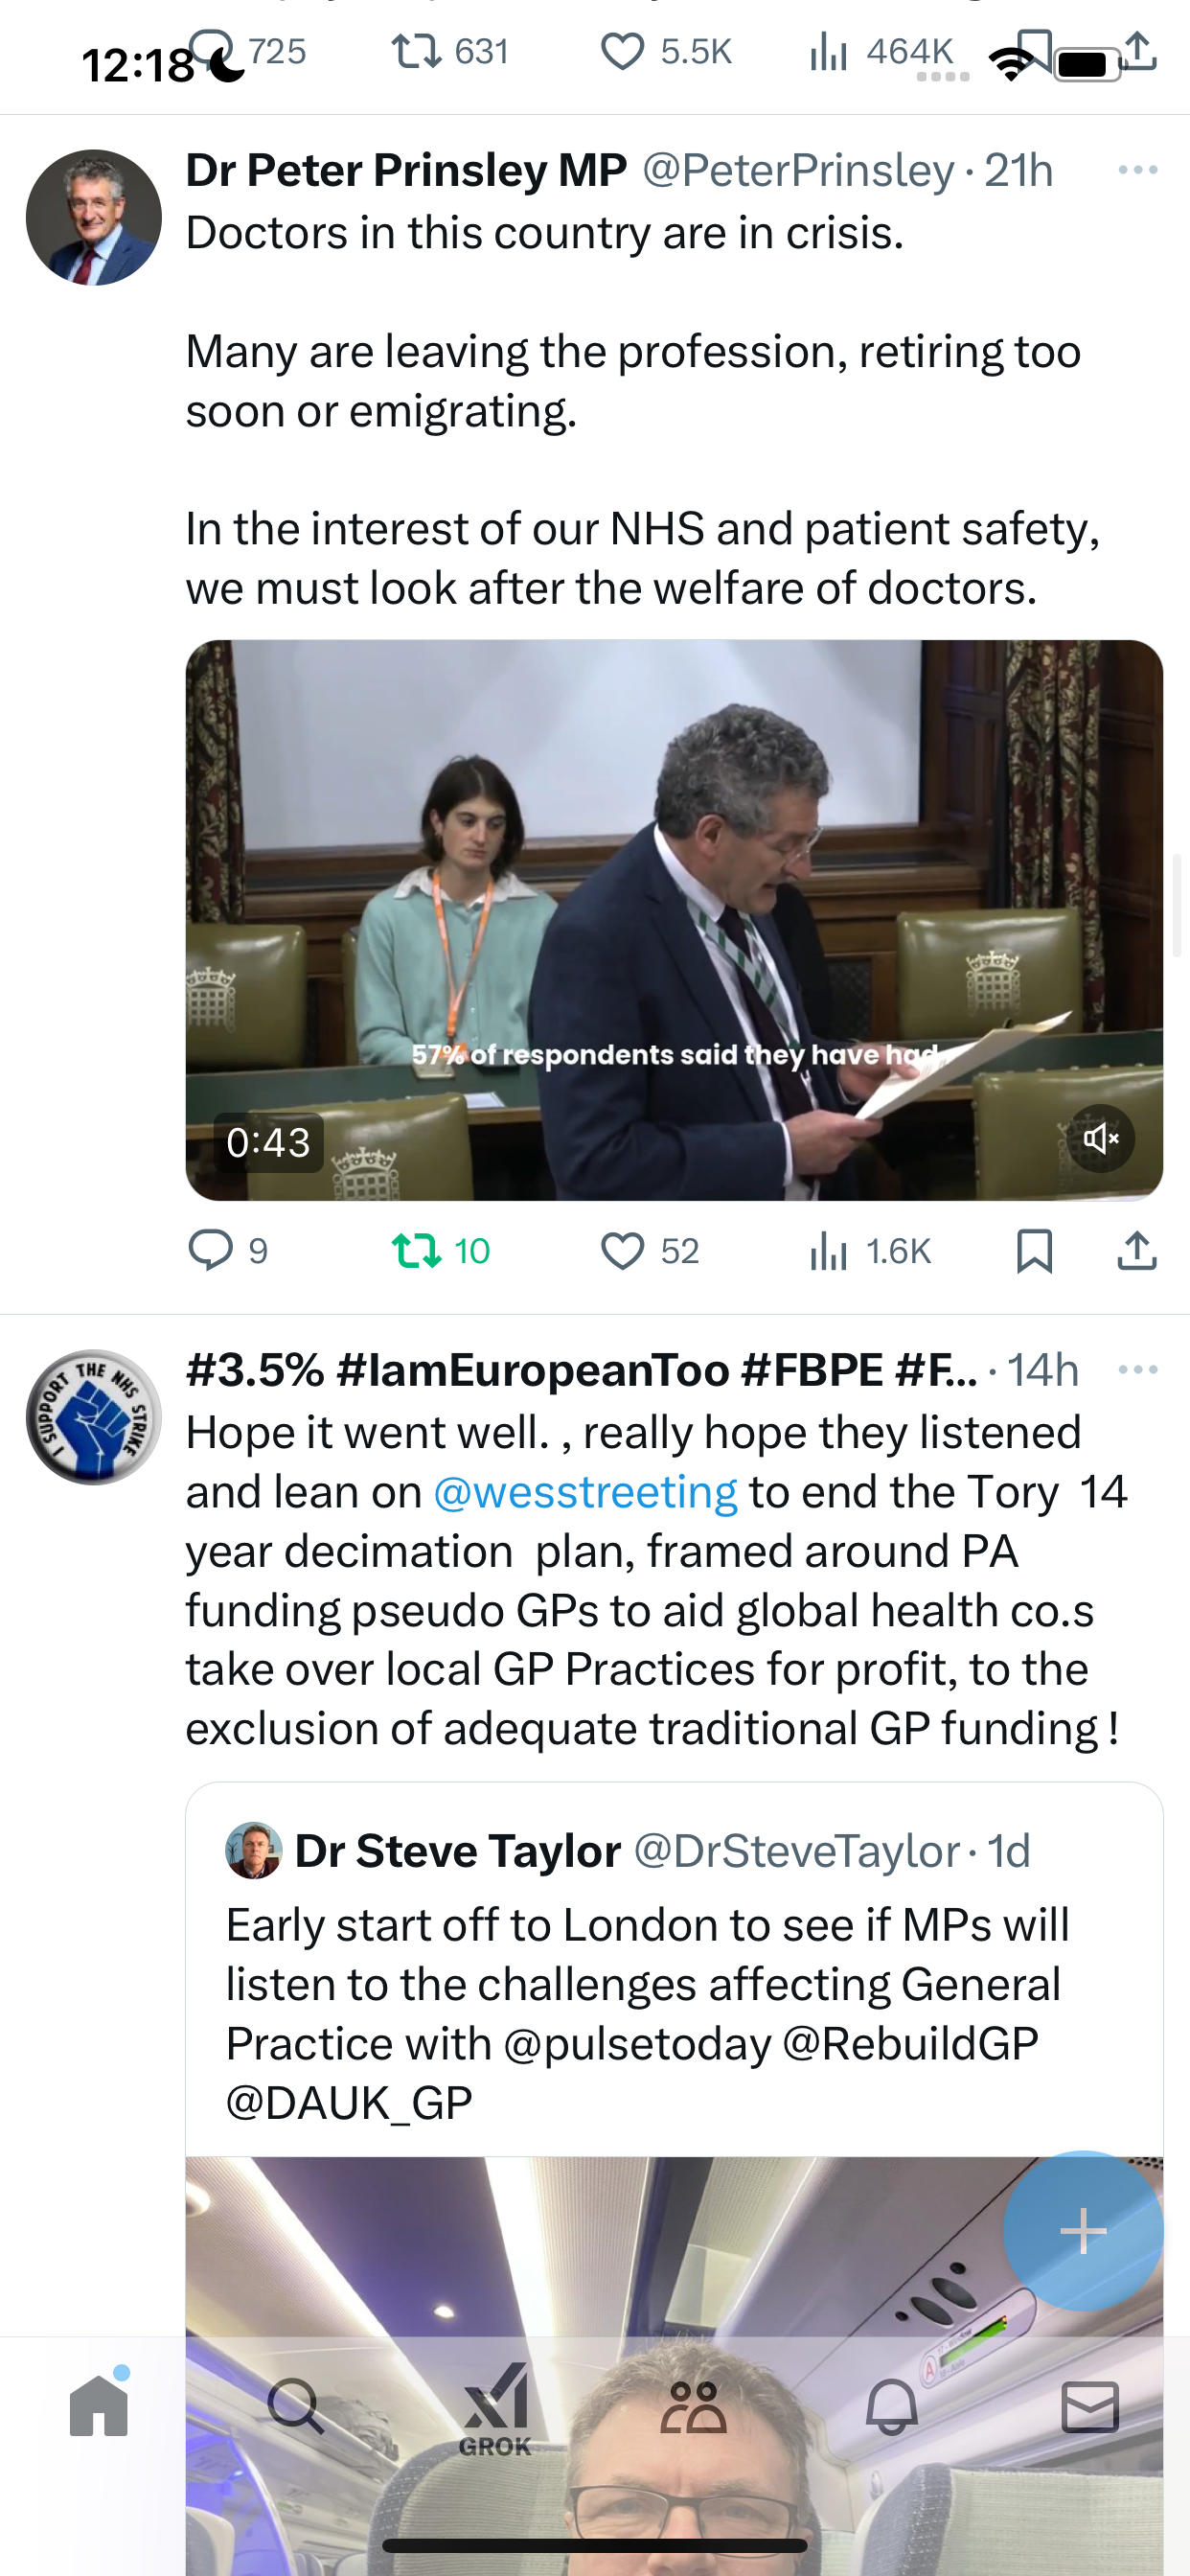Open Dr Peter Prinsley's profile picture
This screenshot has height=2576, width=1190.
point(94,217)
